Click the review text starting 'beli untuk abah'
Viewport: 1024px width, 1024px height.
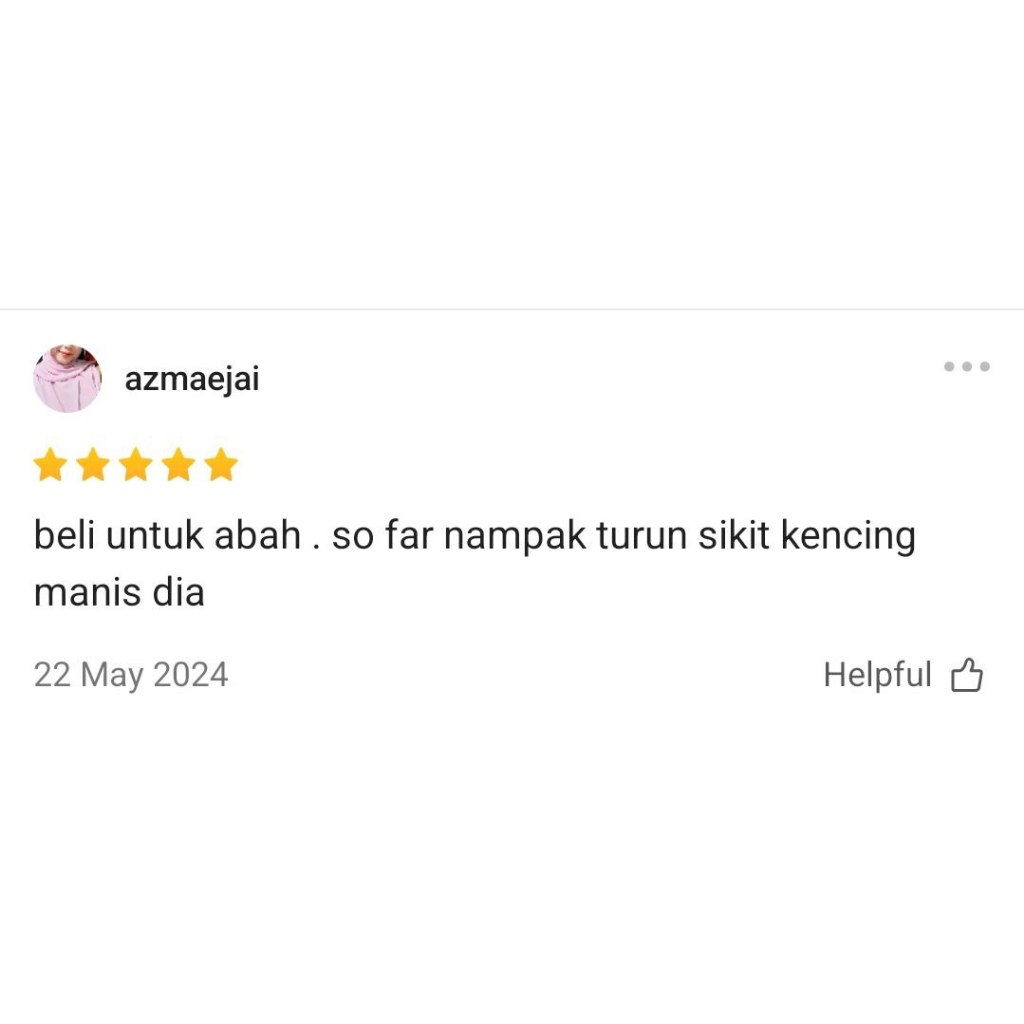coord(475,564)
